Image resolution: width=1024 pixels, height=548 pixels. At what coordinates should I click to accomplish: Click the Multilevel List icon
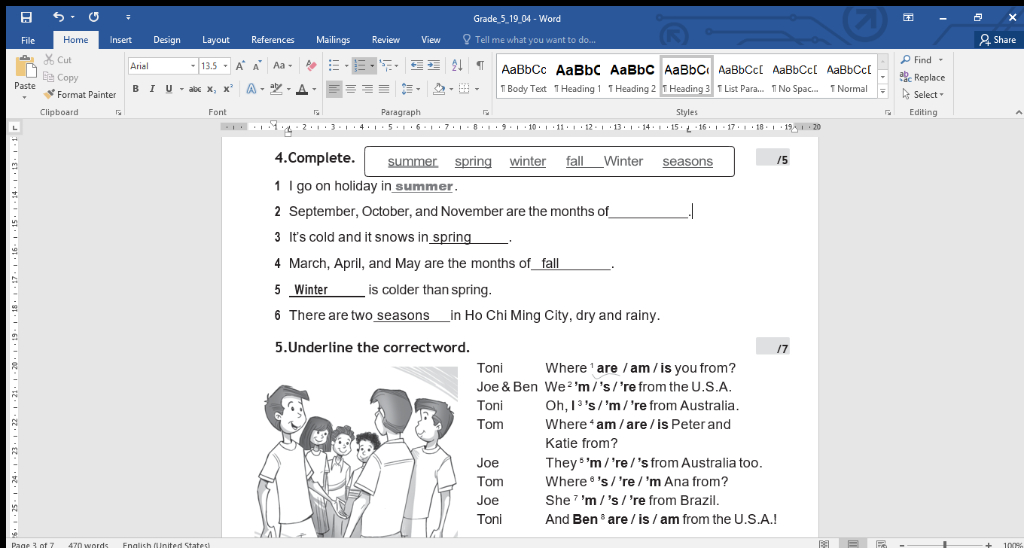coord(385,66)
